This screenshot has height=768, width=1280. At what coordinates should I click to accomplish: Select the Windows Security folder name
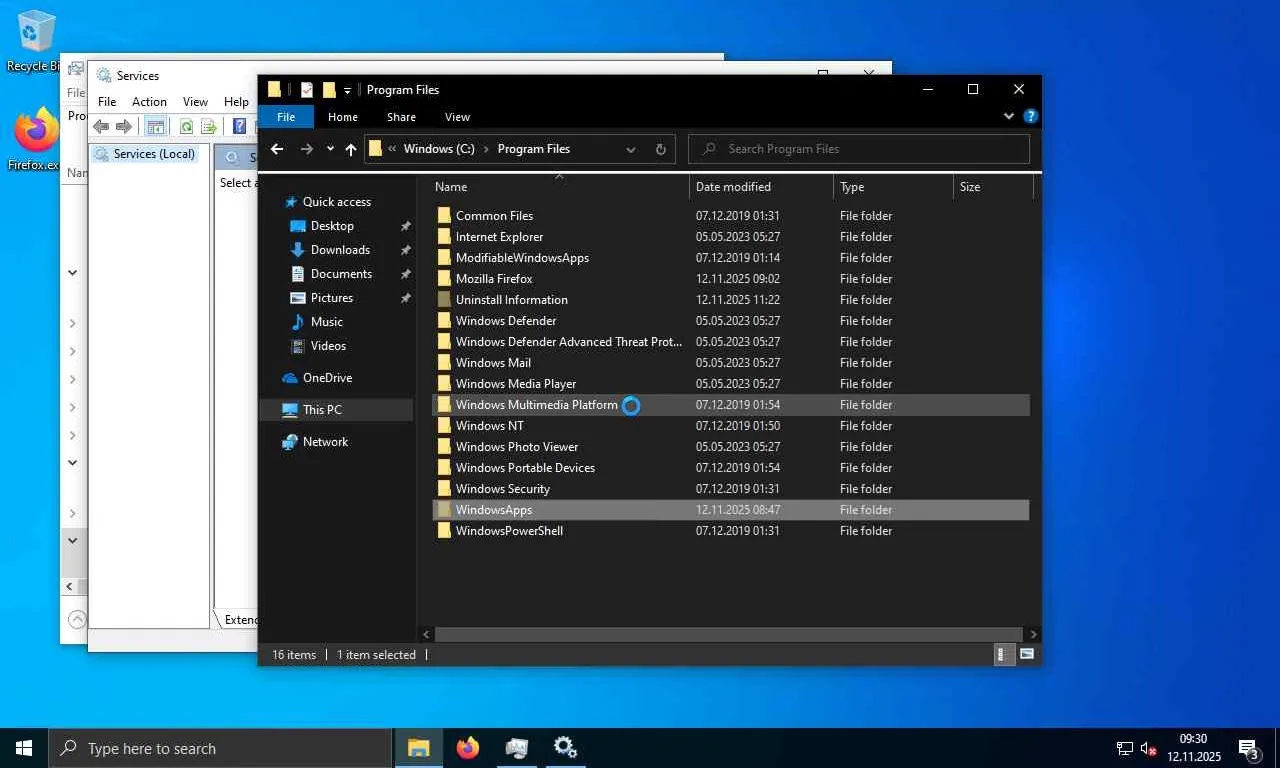point(503,489)
